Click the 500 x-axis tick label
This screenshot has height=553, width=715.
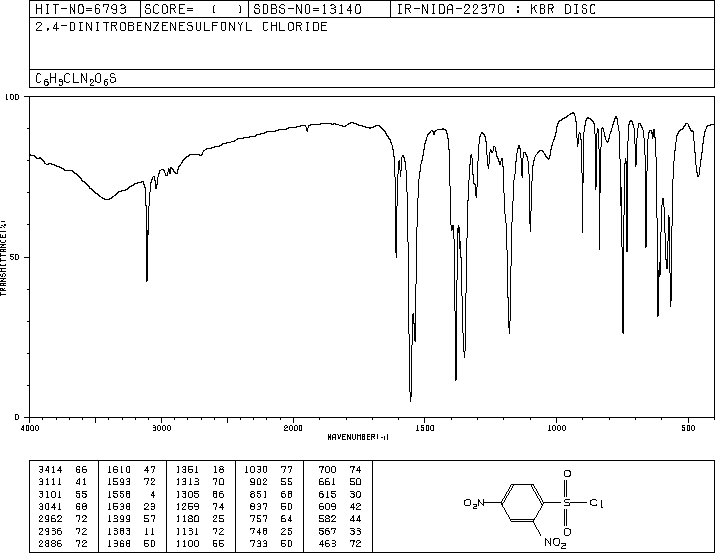[x=688, y=428]
